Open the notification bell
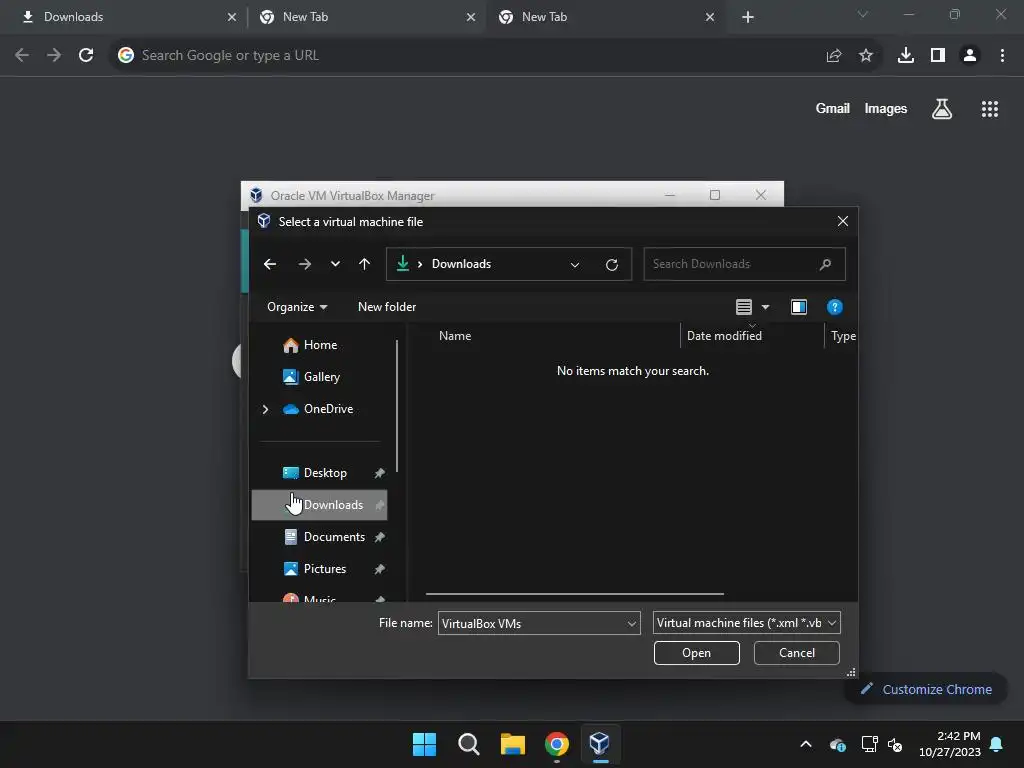Viewport: 1024px width, 768px height. tap(997, 744)
